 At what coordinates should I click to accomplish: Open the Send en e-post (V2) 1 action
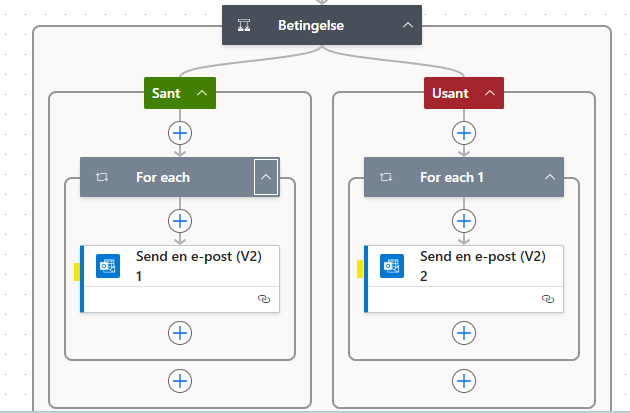tap(200, 266)
